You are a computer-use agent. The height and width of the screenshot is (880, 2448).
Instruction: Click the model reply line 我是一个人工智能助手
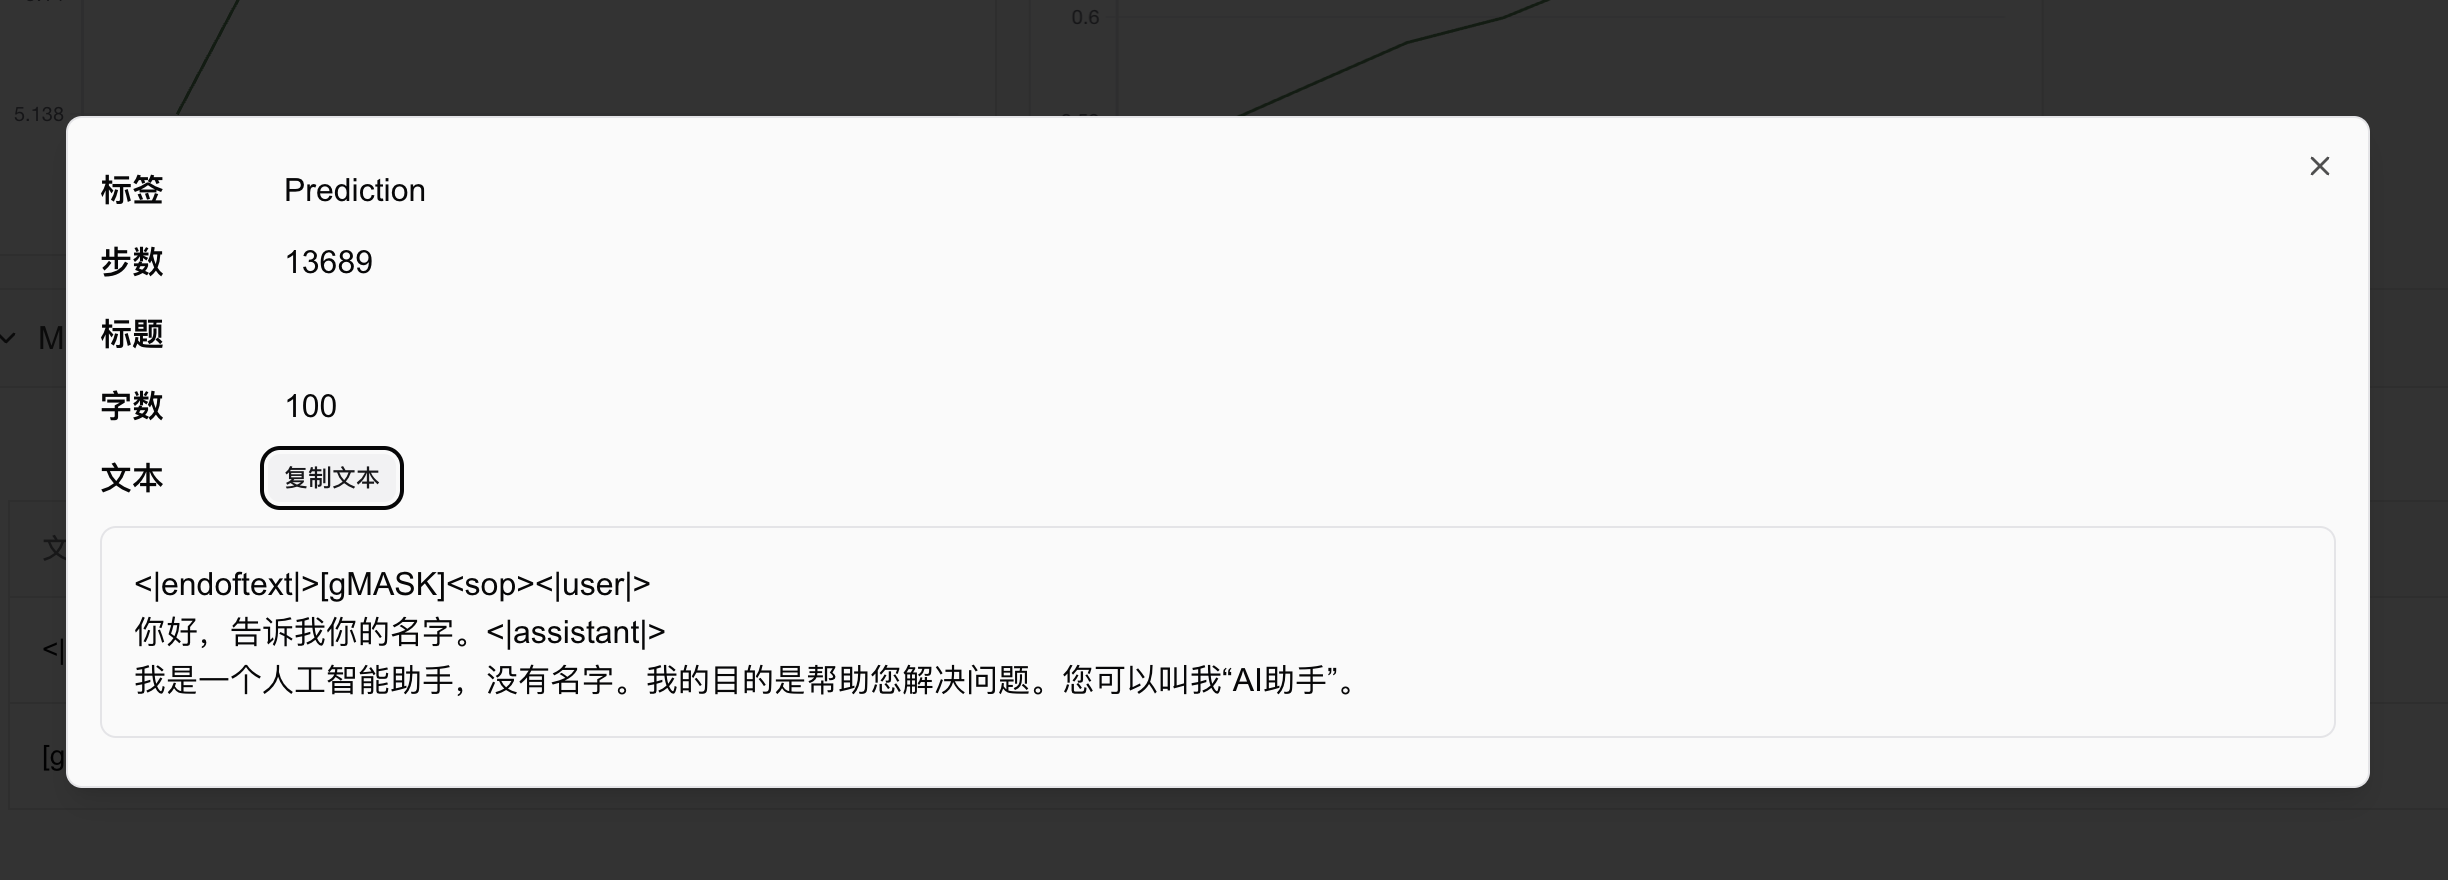[748, 680]
